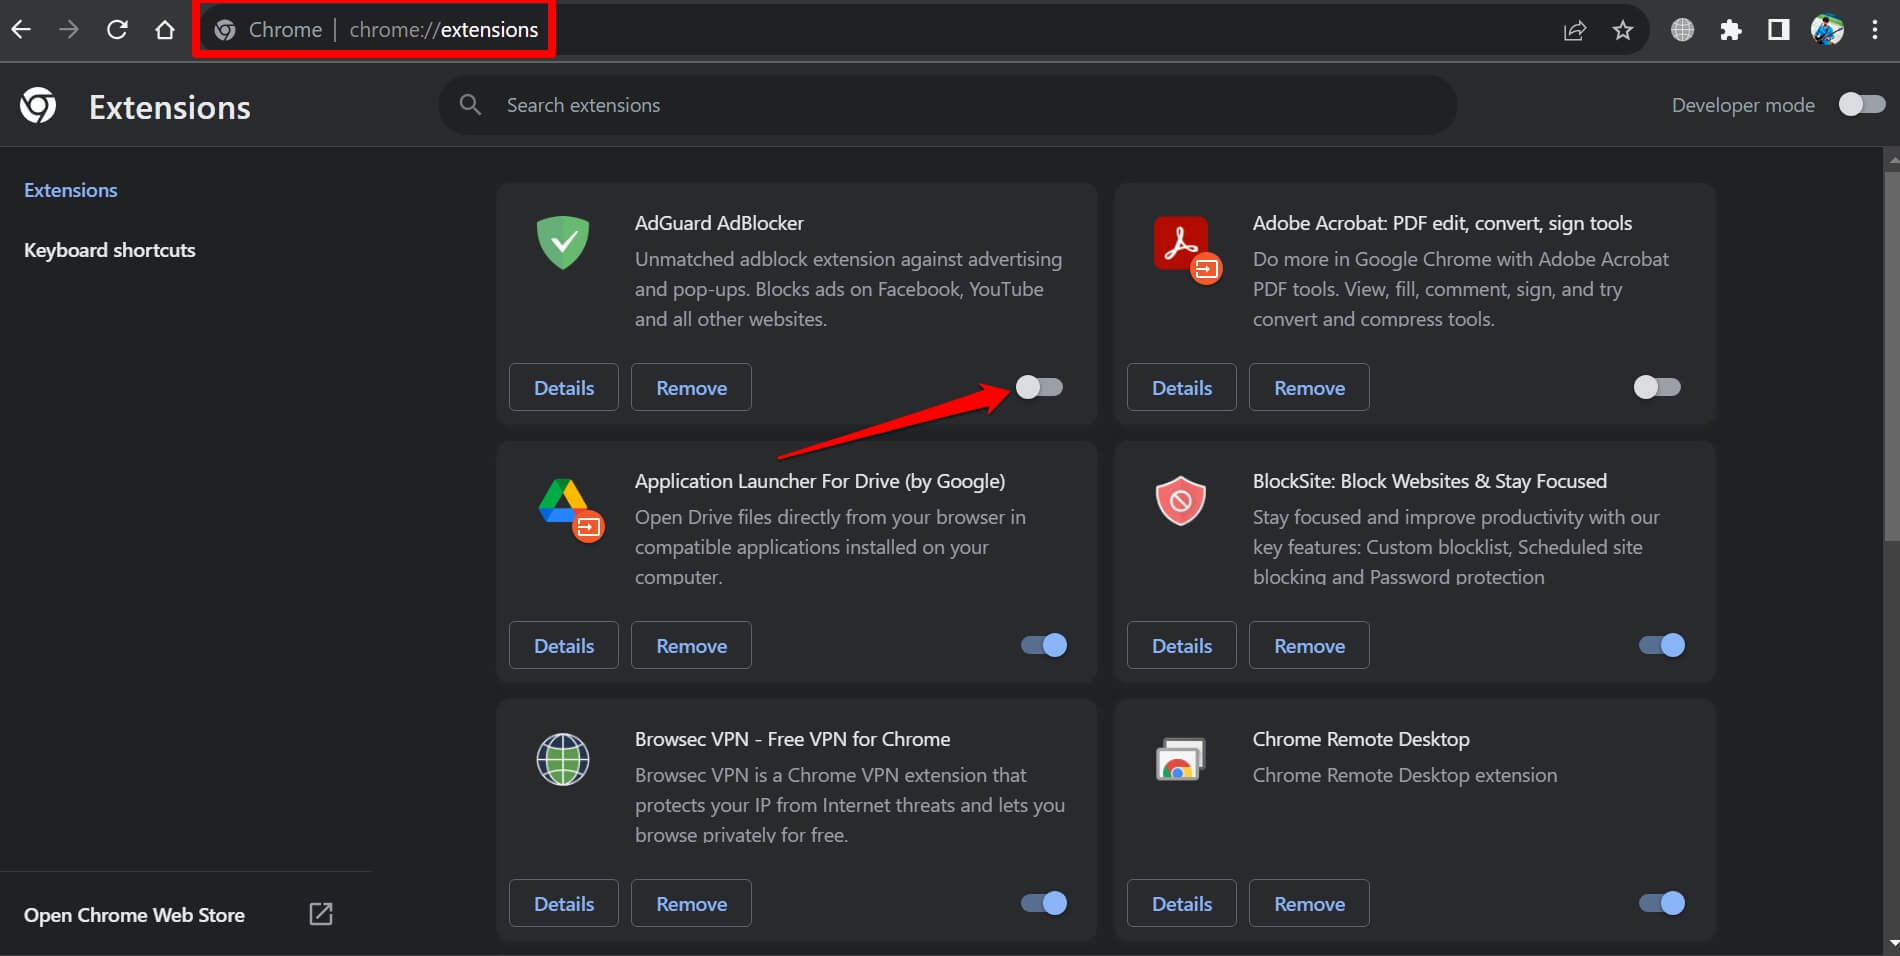Select the Extensions sidebar item
This screenshot has width=1900, height=956.
pyautogui.click(x=70, y=189)
